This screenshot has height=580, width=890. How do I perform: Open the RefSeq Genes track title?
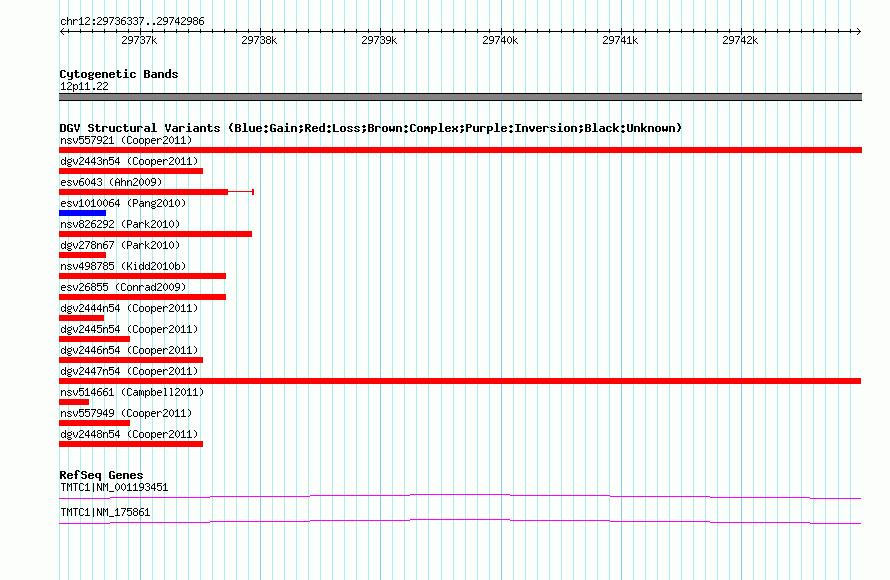tap(101, 475)
